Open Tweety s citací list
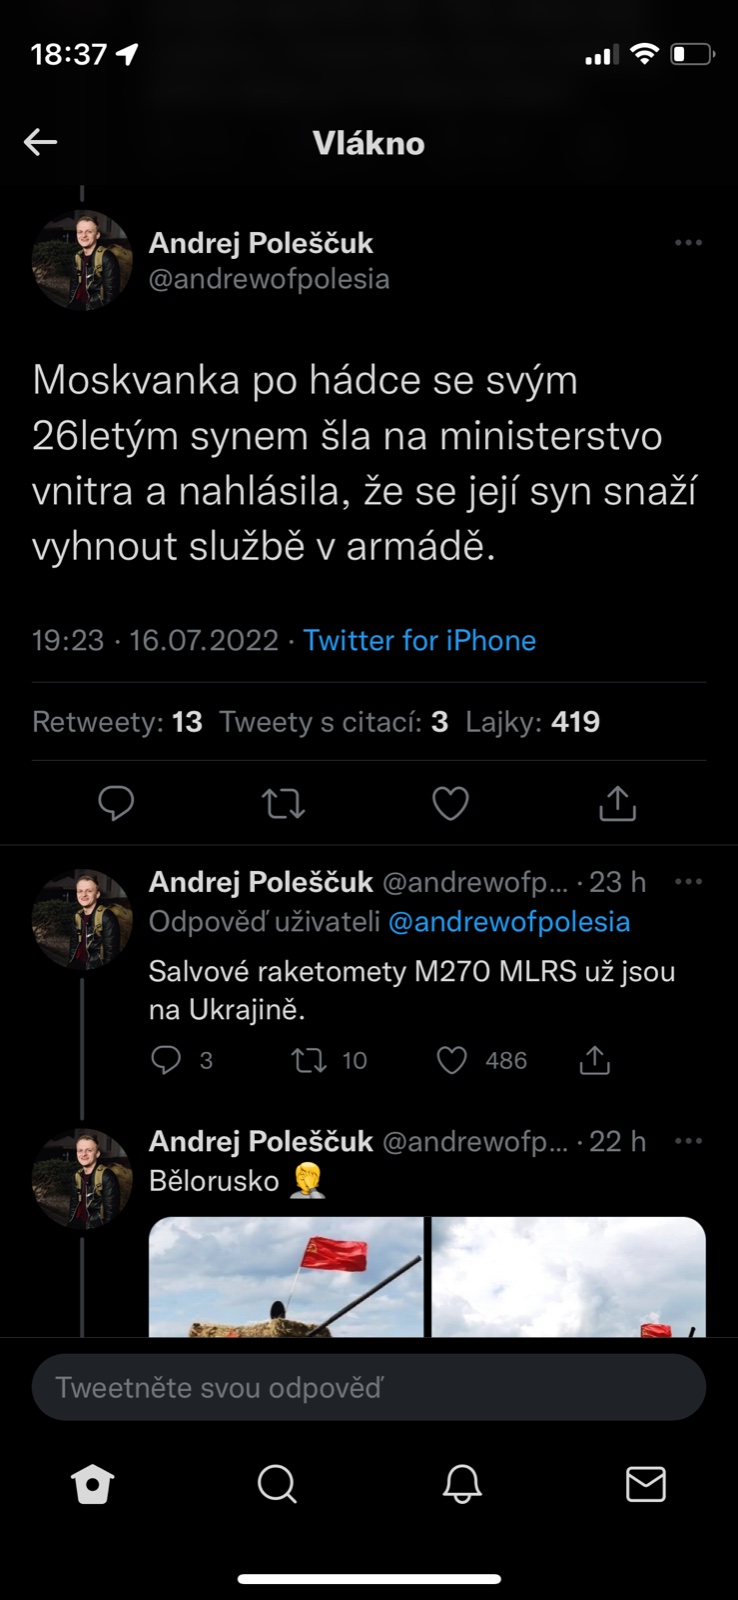This screenshot has height=1600, width=738. click(x=333, y=722)
